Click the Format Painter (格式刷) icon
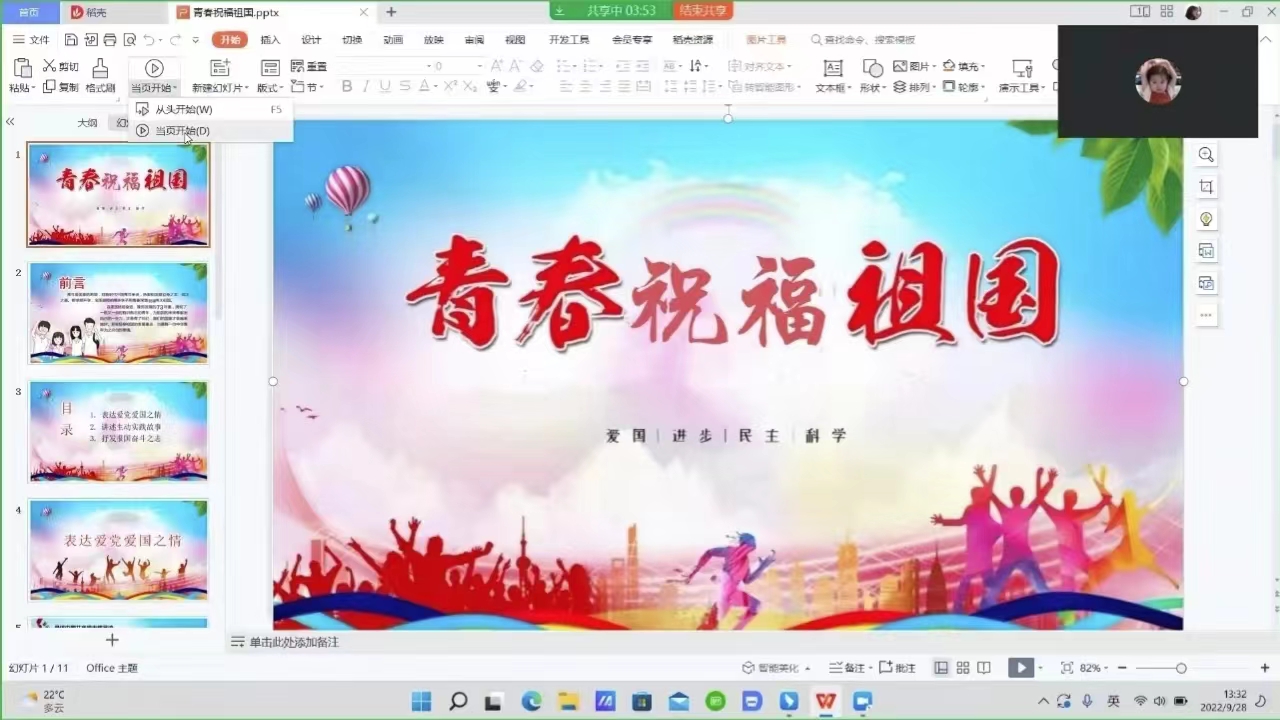This screenshot has height=720, width=1280. tap(99, 69)
